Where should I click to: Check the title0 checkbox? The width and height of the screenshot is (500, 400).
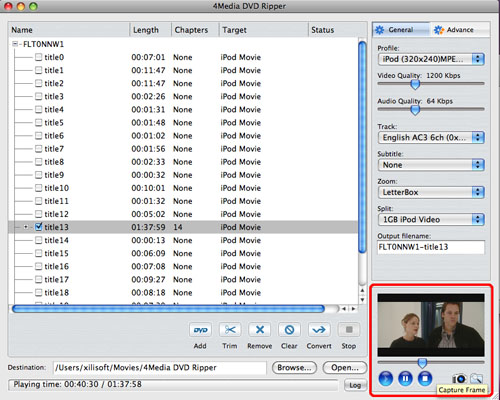[x=39, y=57]
